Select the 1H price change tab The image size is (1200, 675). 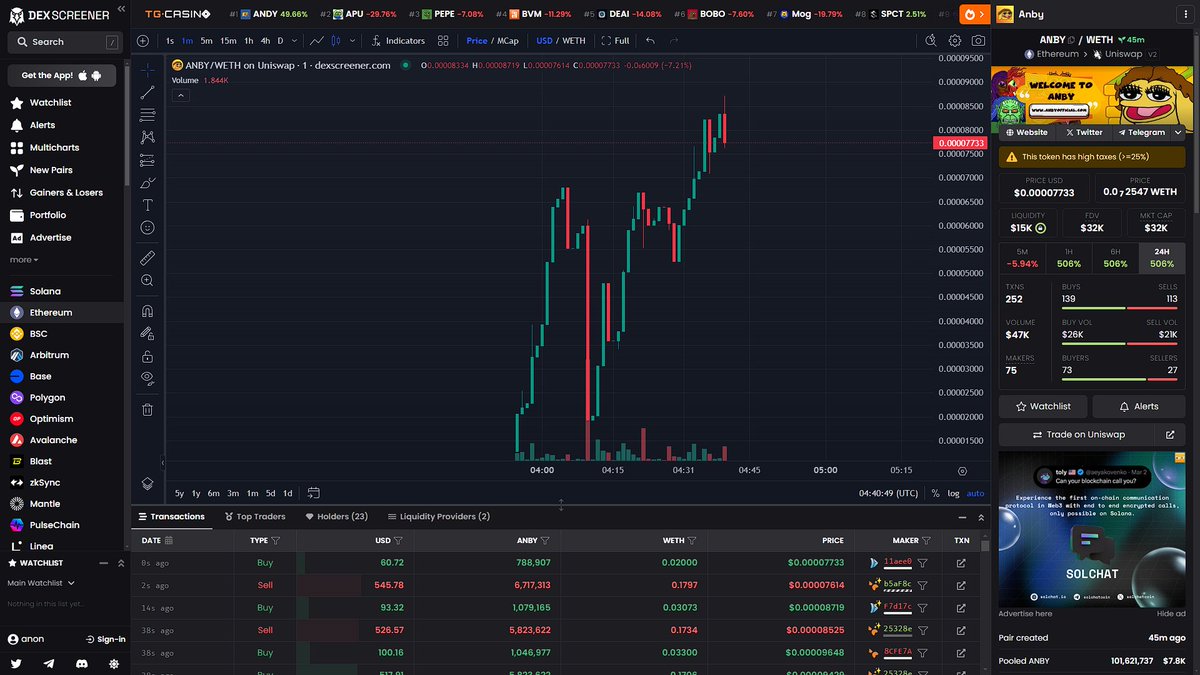[x=1069, y=258]
